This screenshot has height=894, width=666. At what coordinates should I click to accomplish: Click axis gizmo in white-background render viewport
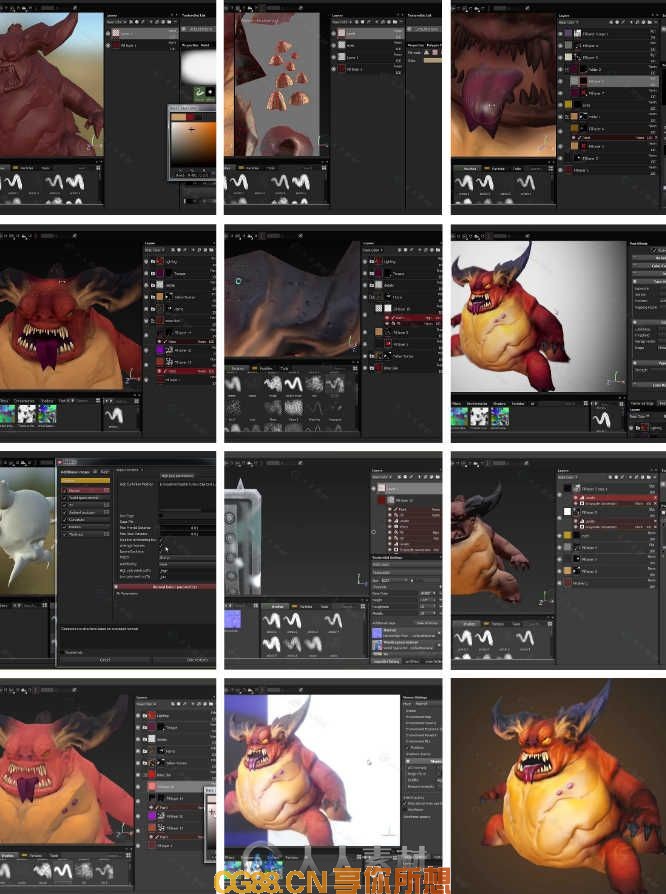point(615,379)
